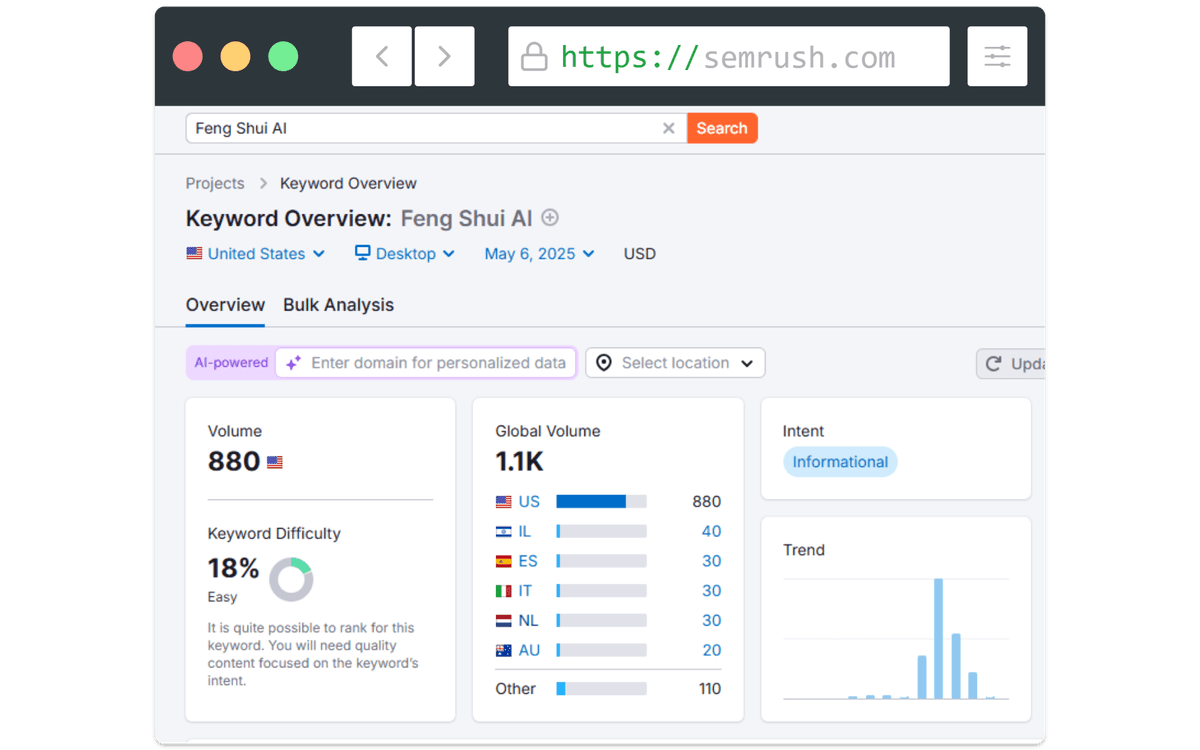Click the AU volume value 20
Image resolution: width=1200 pixels, height=750 pixels.
(x=711, y=650)
